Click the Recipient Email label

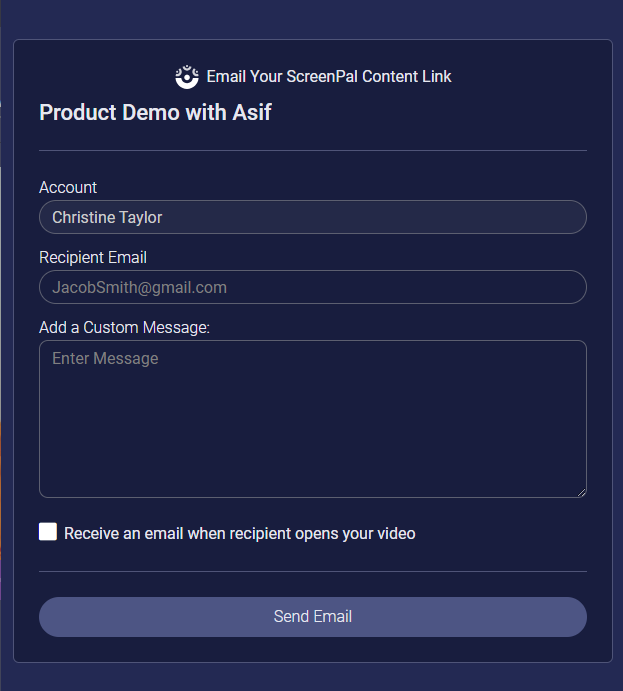click(x=93, y=257)
